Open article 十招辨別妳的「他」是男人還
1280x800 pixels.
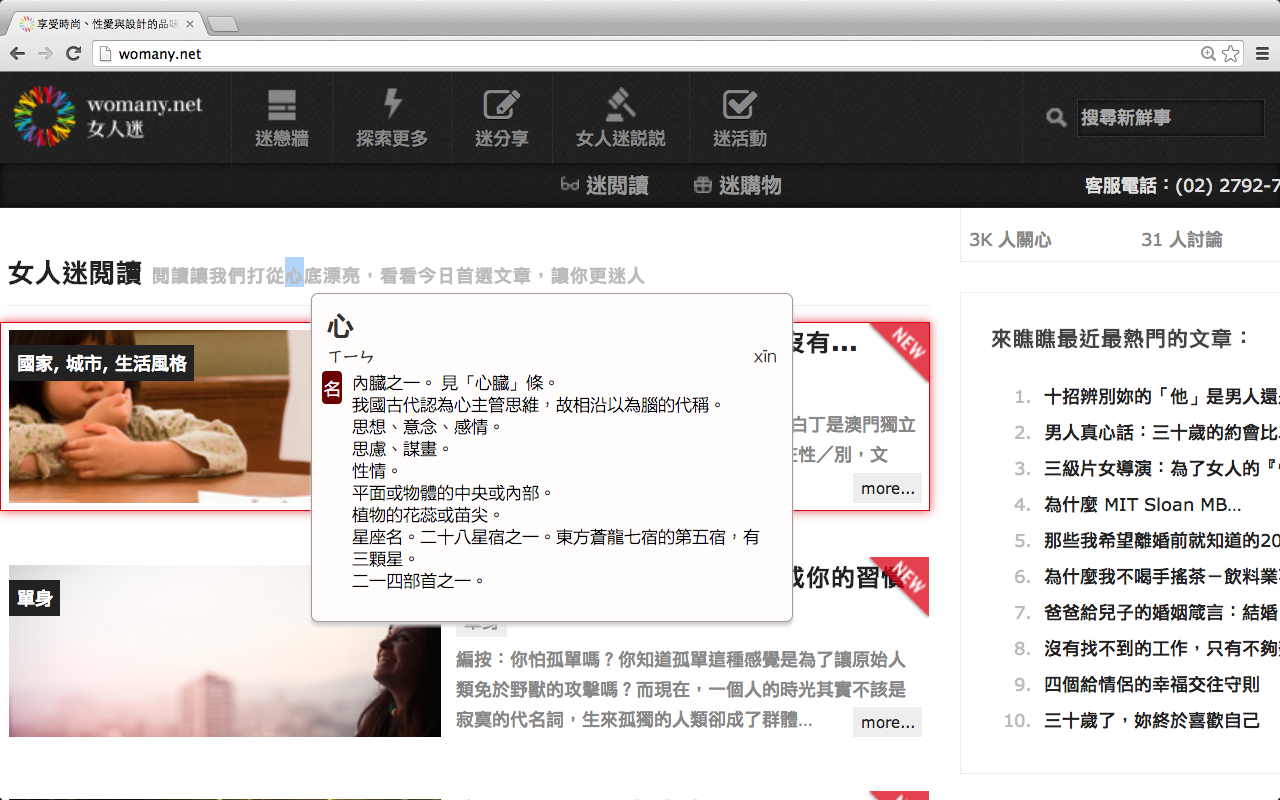pos(1161,397)
